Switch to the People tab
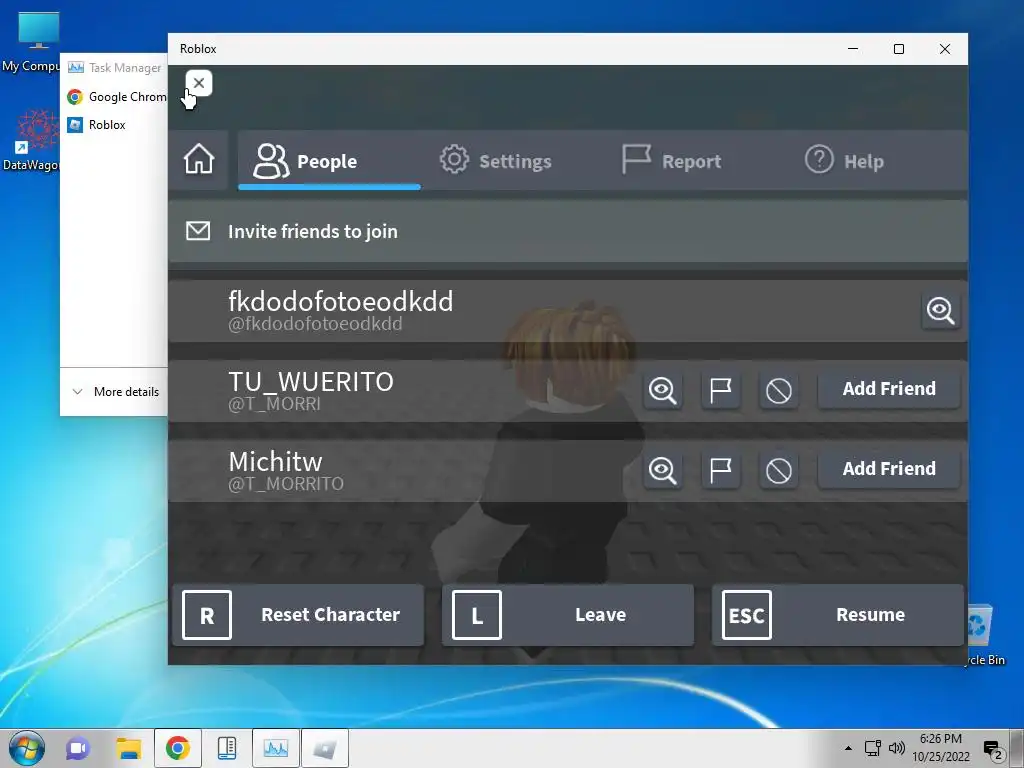Viewport: 1024px width, 768px height. click(x=329, y=161)
